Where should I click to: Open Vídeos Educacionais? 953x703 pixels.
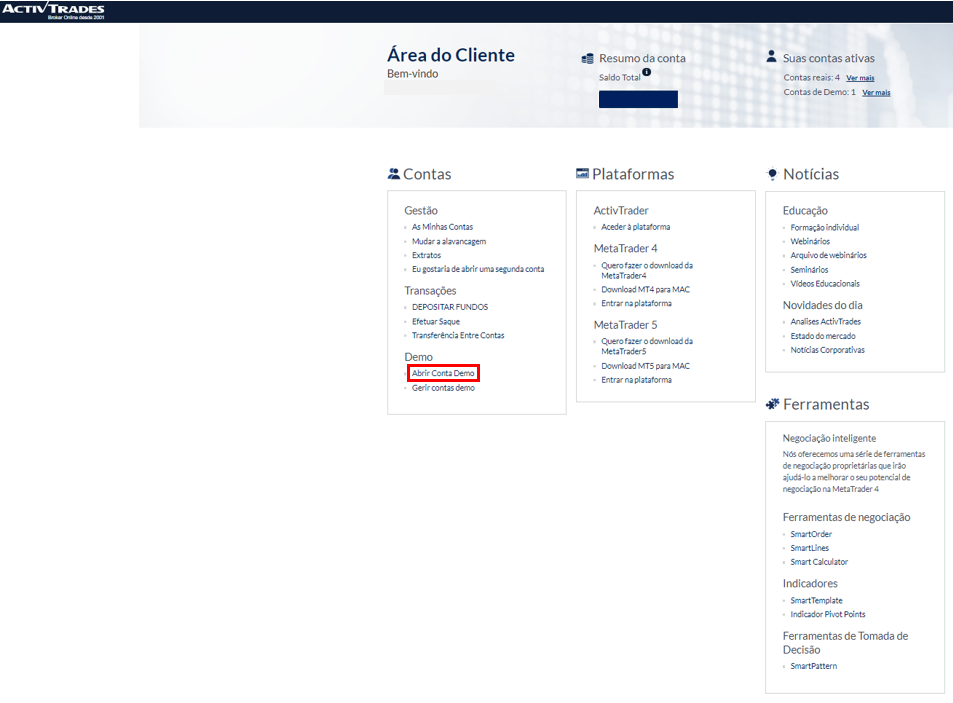tap(825, 284)
